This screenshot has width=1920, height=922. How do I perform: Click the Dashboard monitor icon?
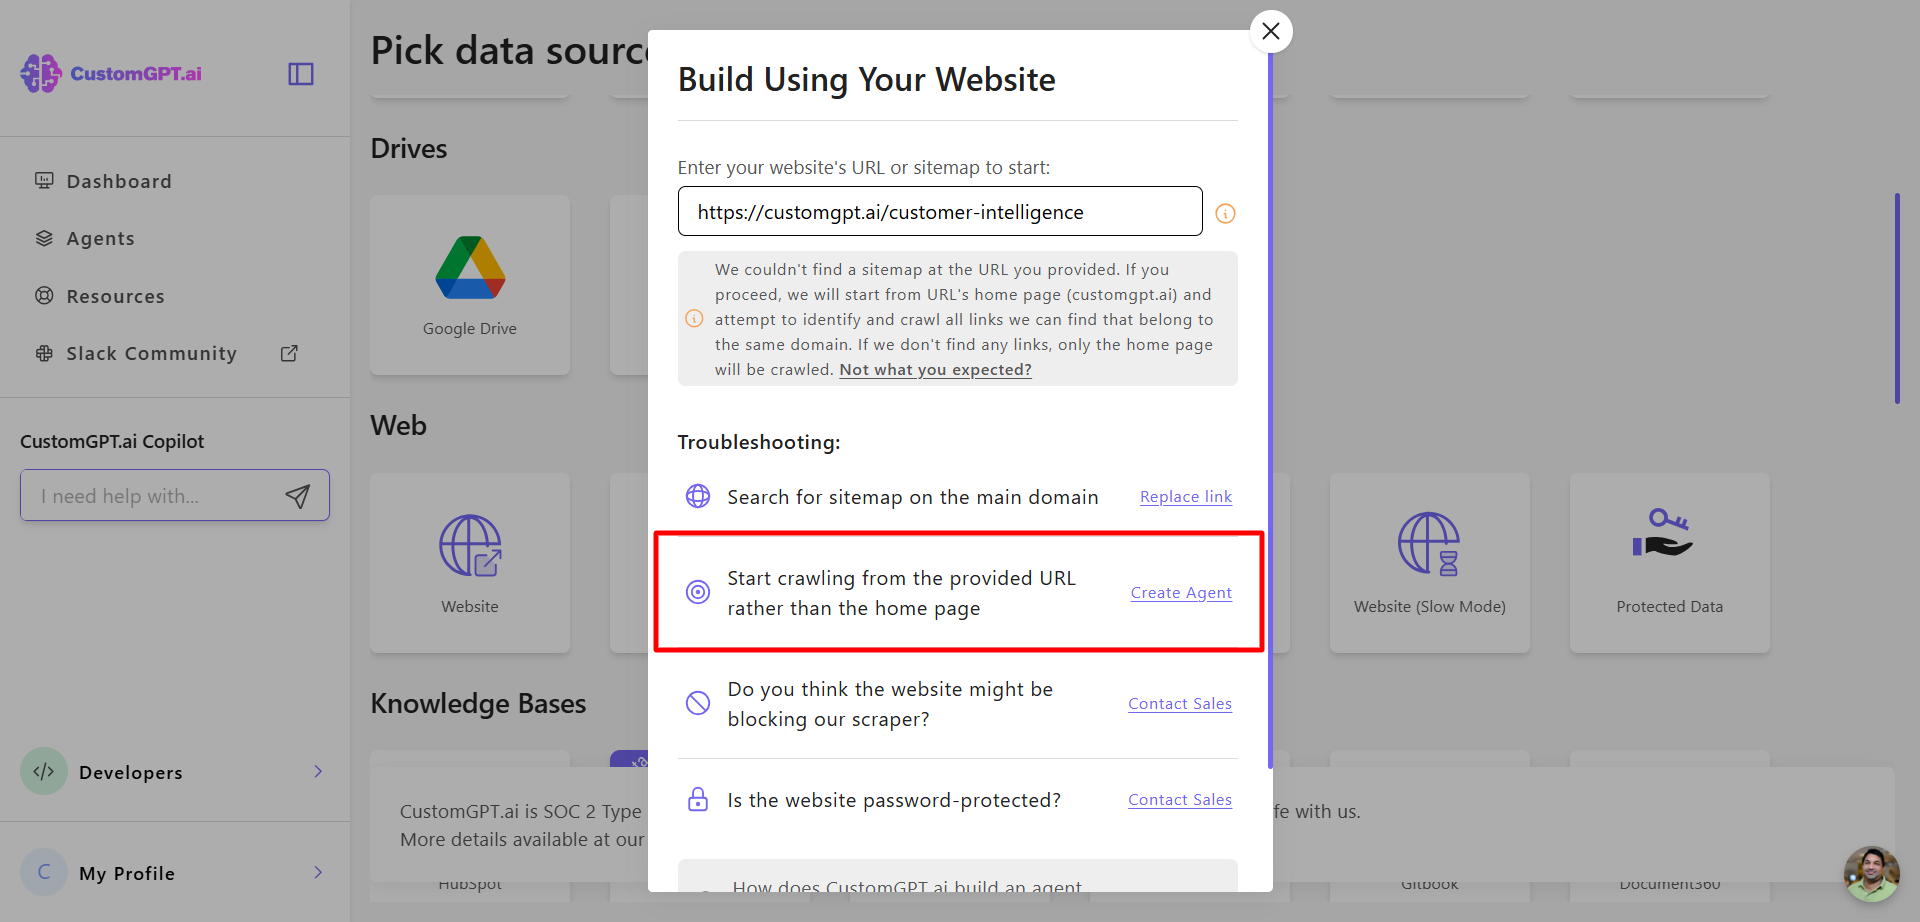[x=44, y=181]
